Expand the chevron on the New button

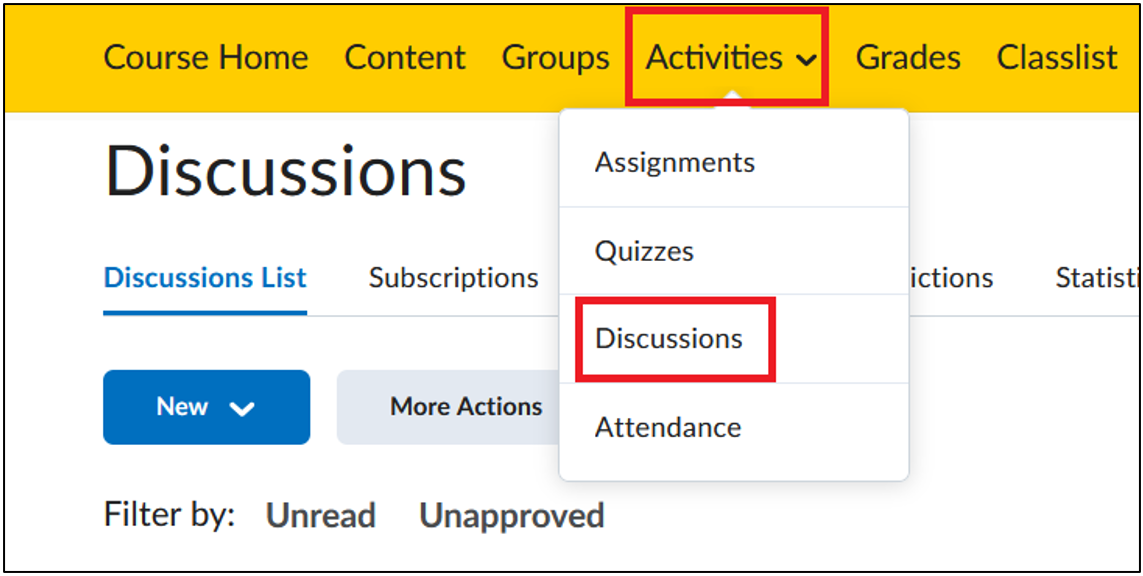[241, 408]
